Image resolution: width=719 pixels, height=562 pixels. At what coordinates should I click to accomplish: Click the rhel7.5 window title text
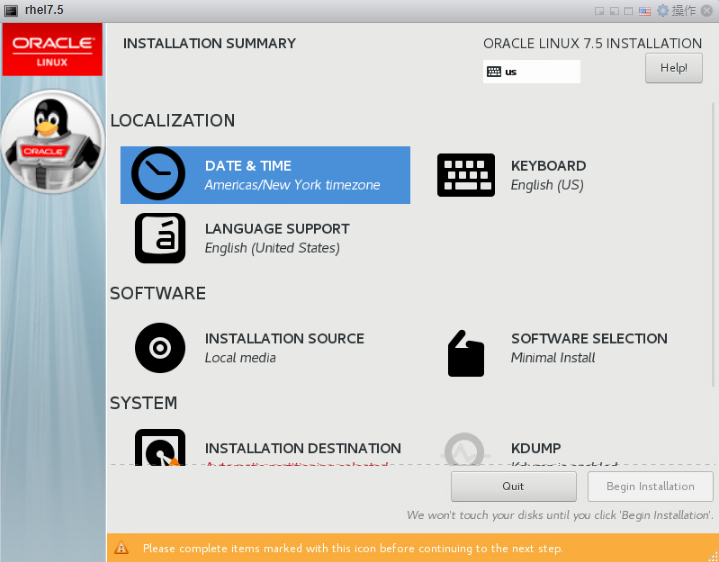tap(44, 10)
